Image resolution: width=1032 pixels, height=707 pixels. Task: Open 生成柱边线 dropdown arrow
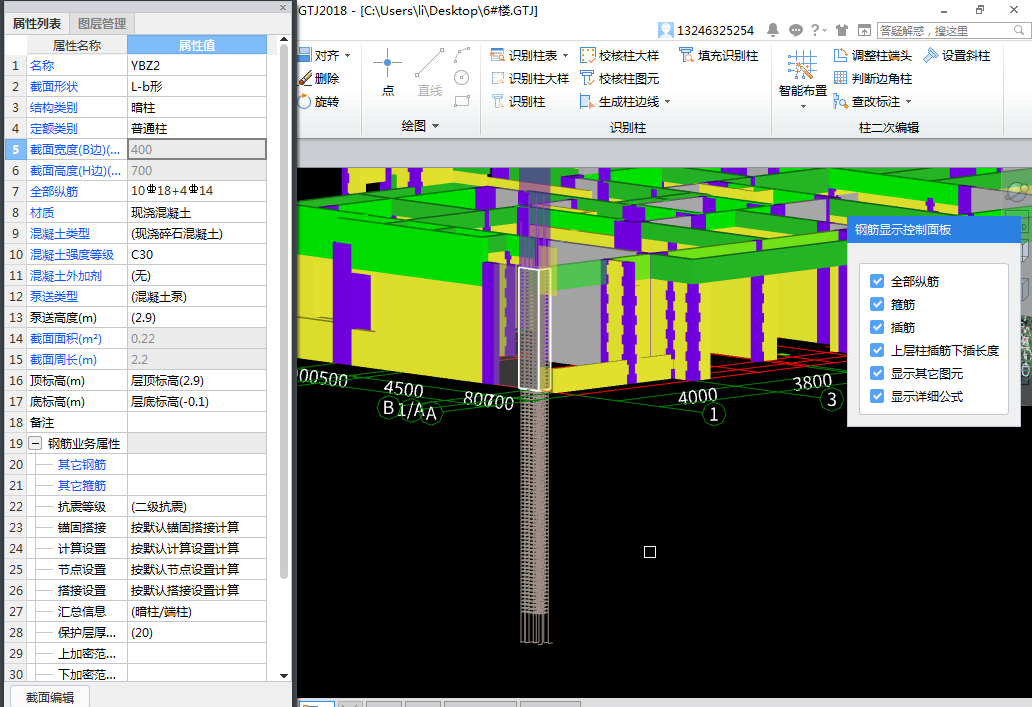667,102
